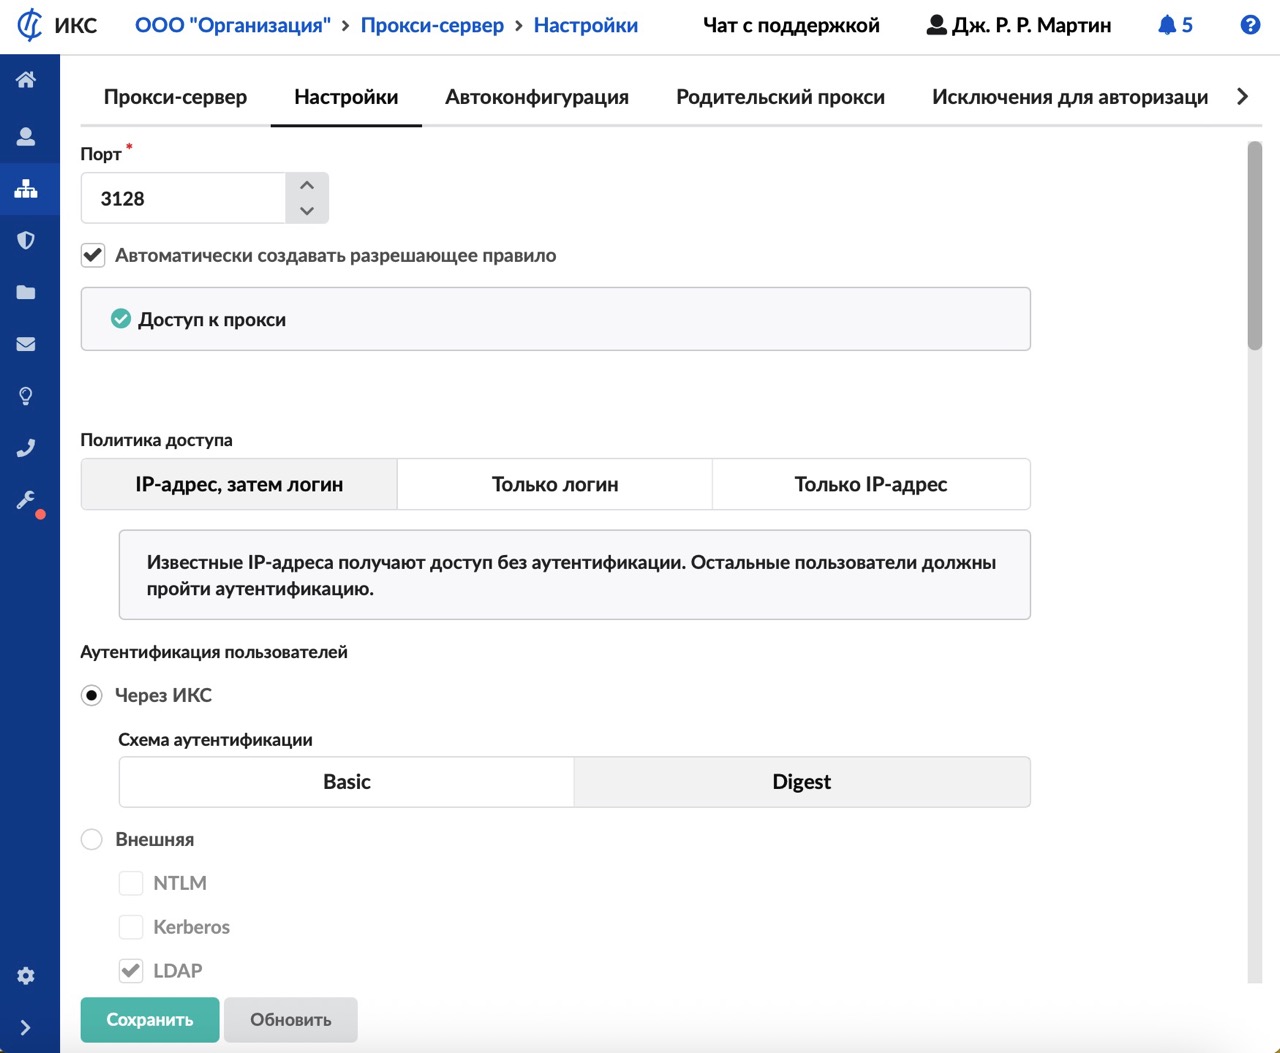
Task: Click the Сохранить button
Action: click(x=150, y=1020)
